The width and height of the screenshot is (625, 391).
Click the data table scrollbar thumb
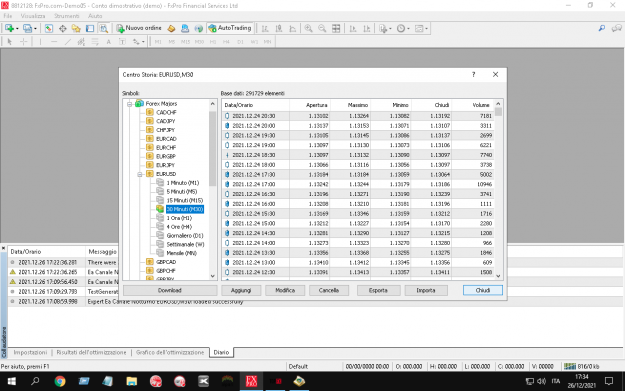(x=498, y=112)
